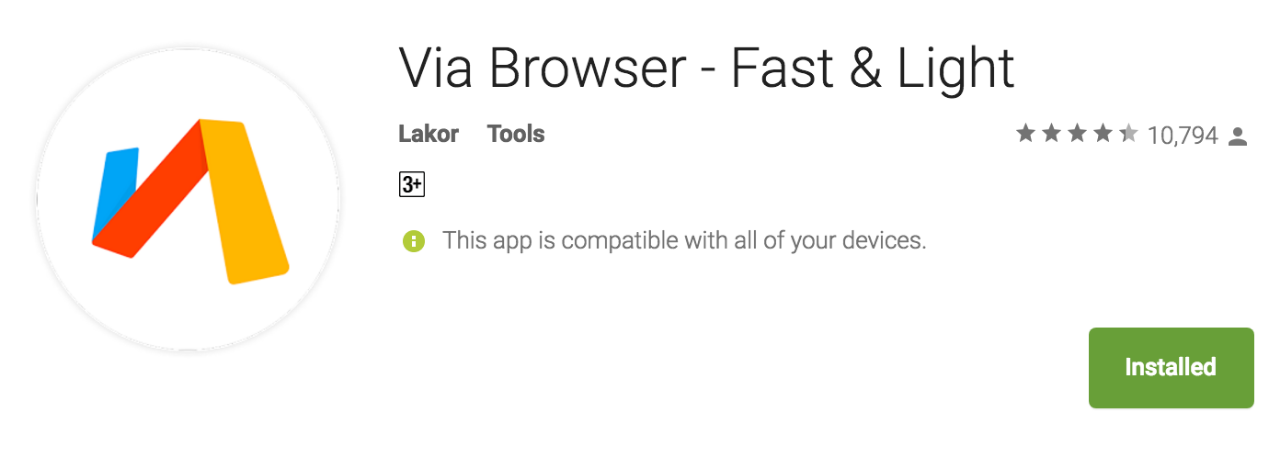The image size is (1279, 462).
Task: Select the third rating star
Action: tap(1077, 133)
